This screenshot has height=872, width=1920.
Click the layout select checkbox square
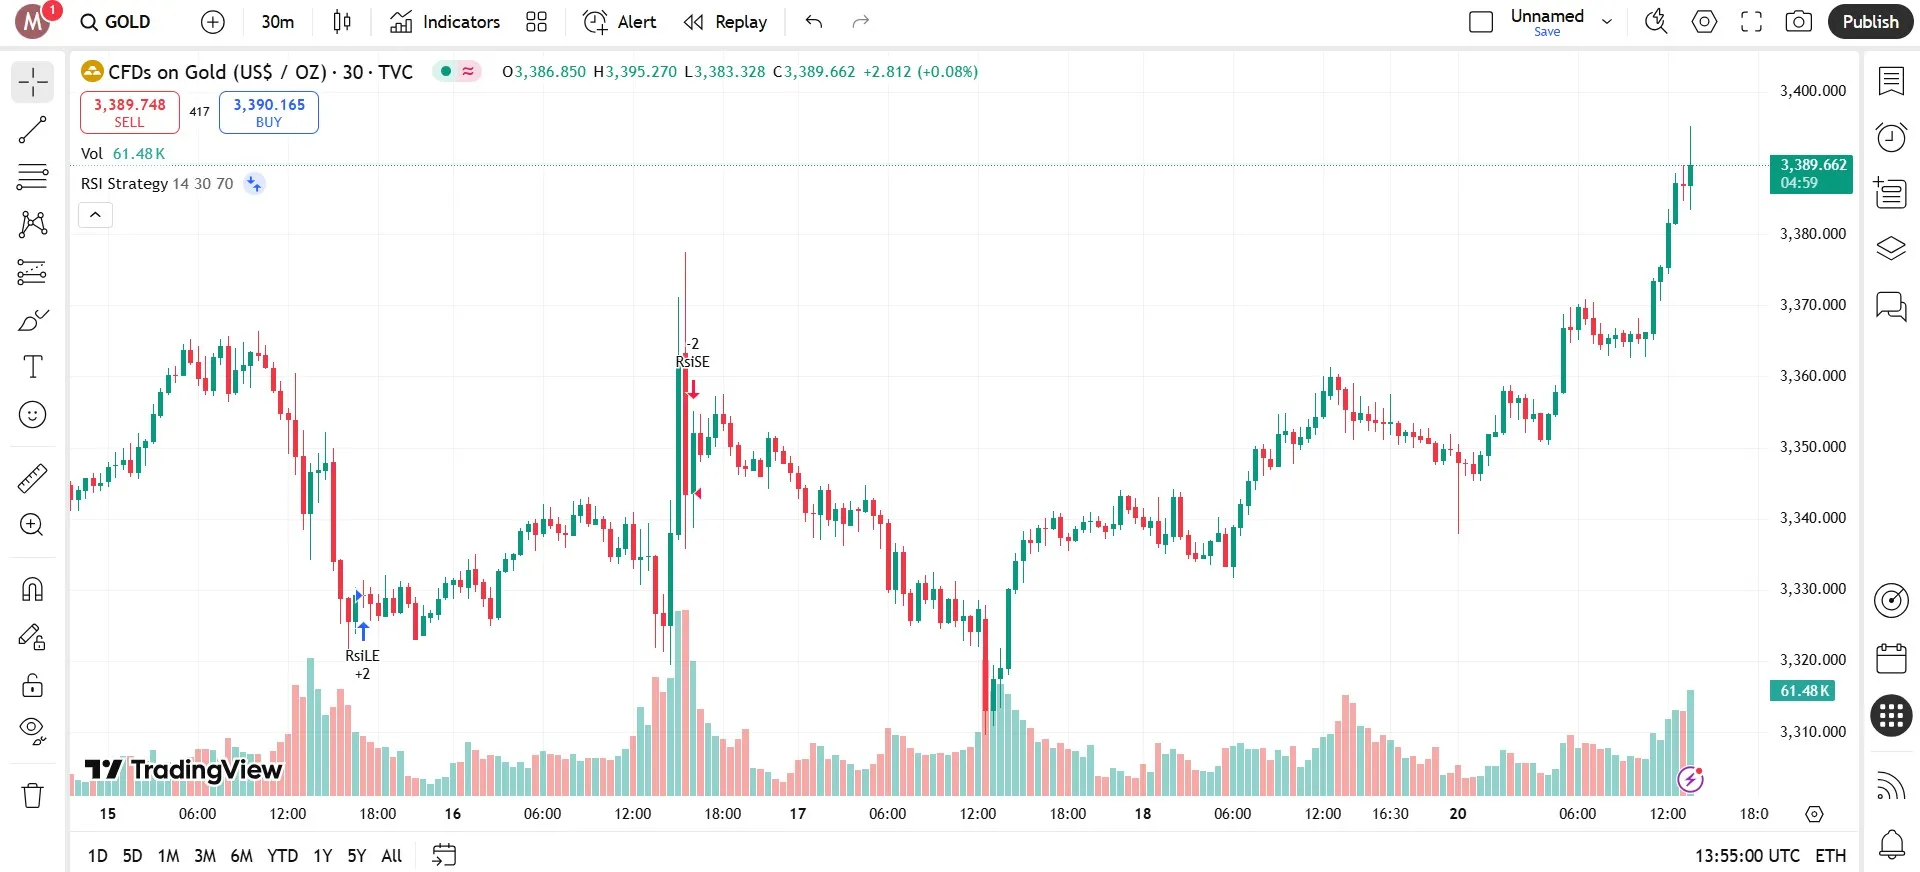(1481, 22)
